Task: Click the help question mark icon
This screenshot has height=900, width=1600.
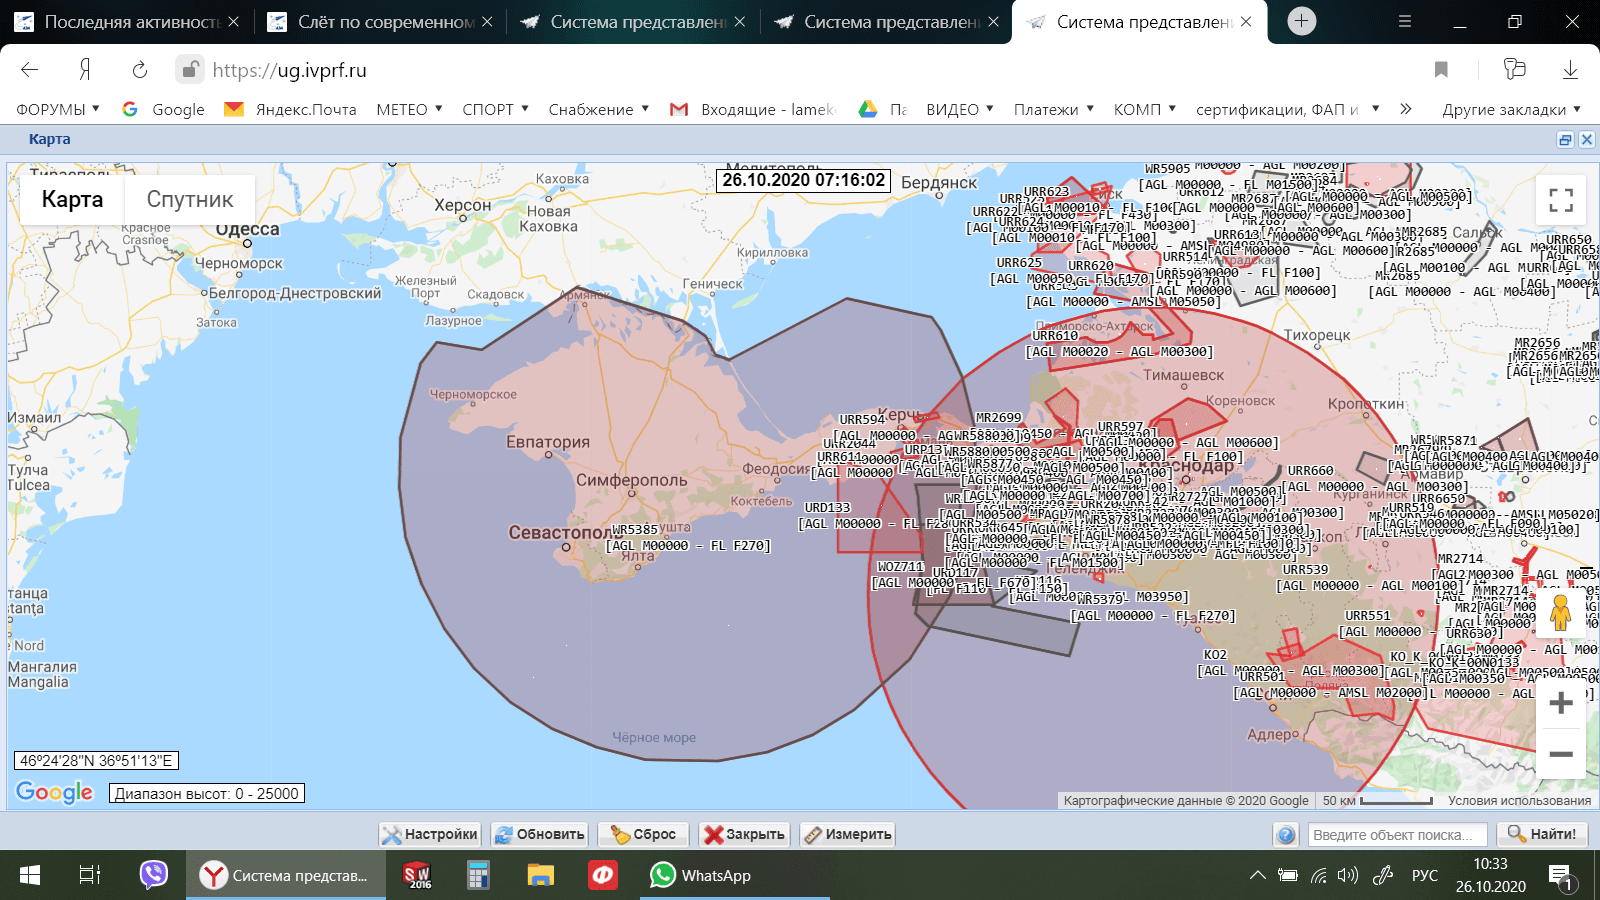Action: point(1286,835)
